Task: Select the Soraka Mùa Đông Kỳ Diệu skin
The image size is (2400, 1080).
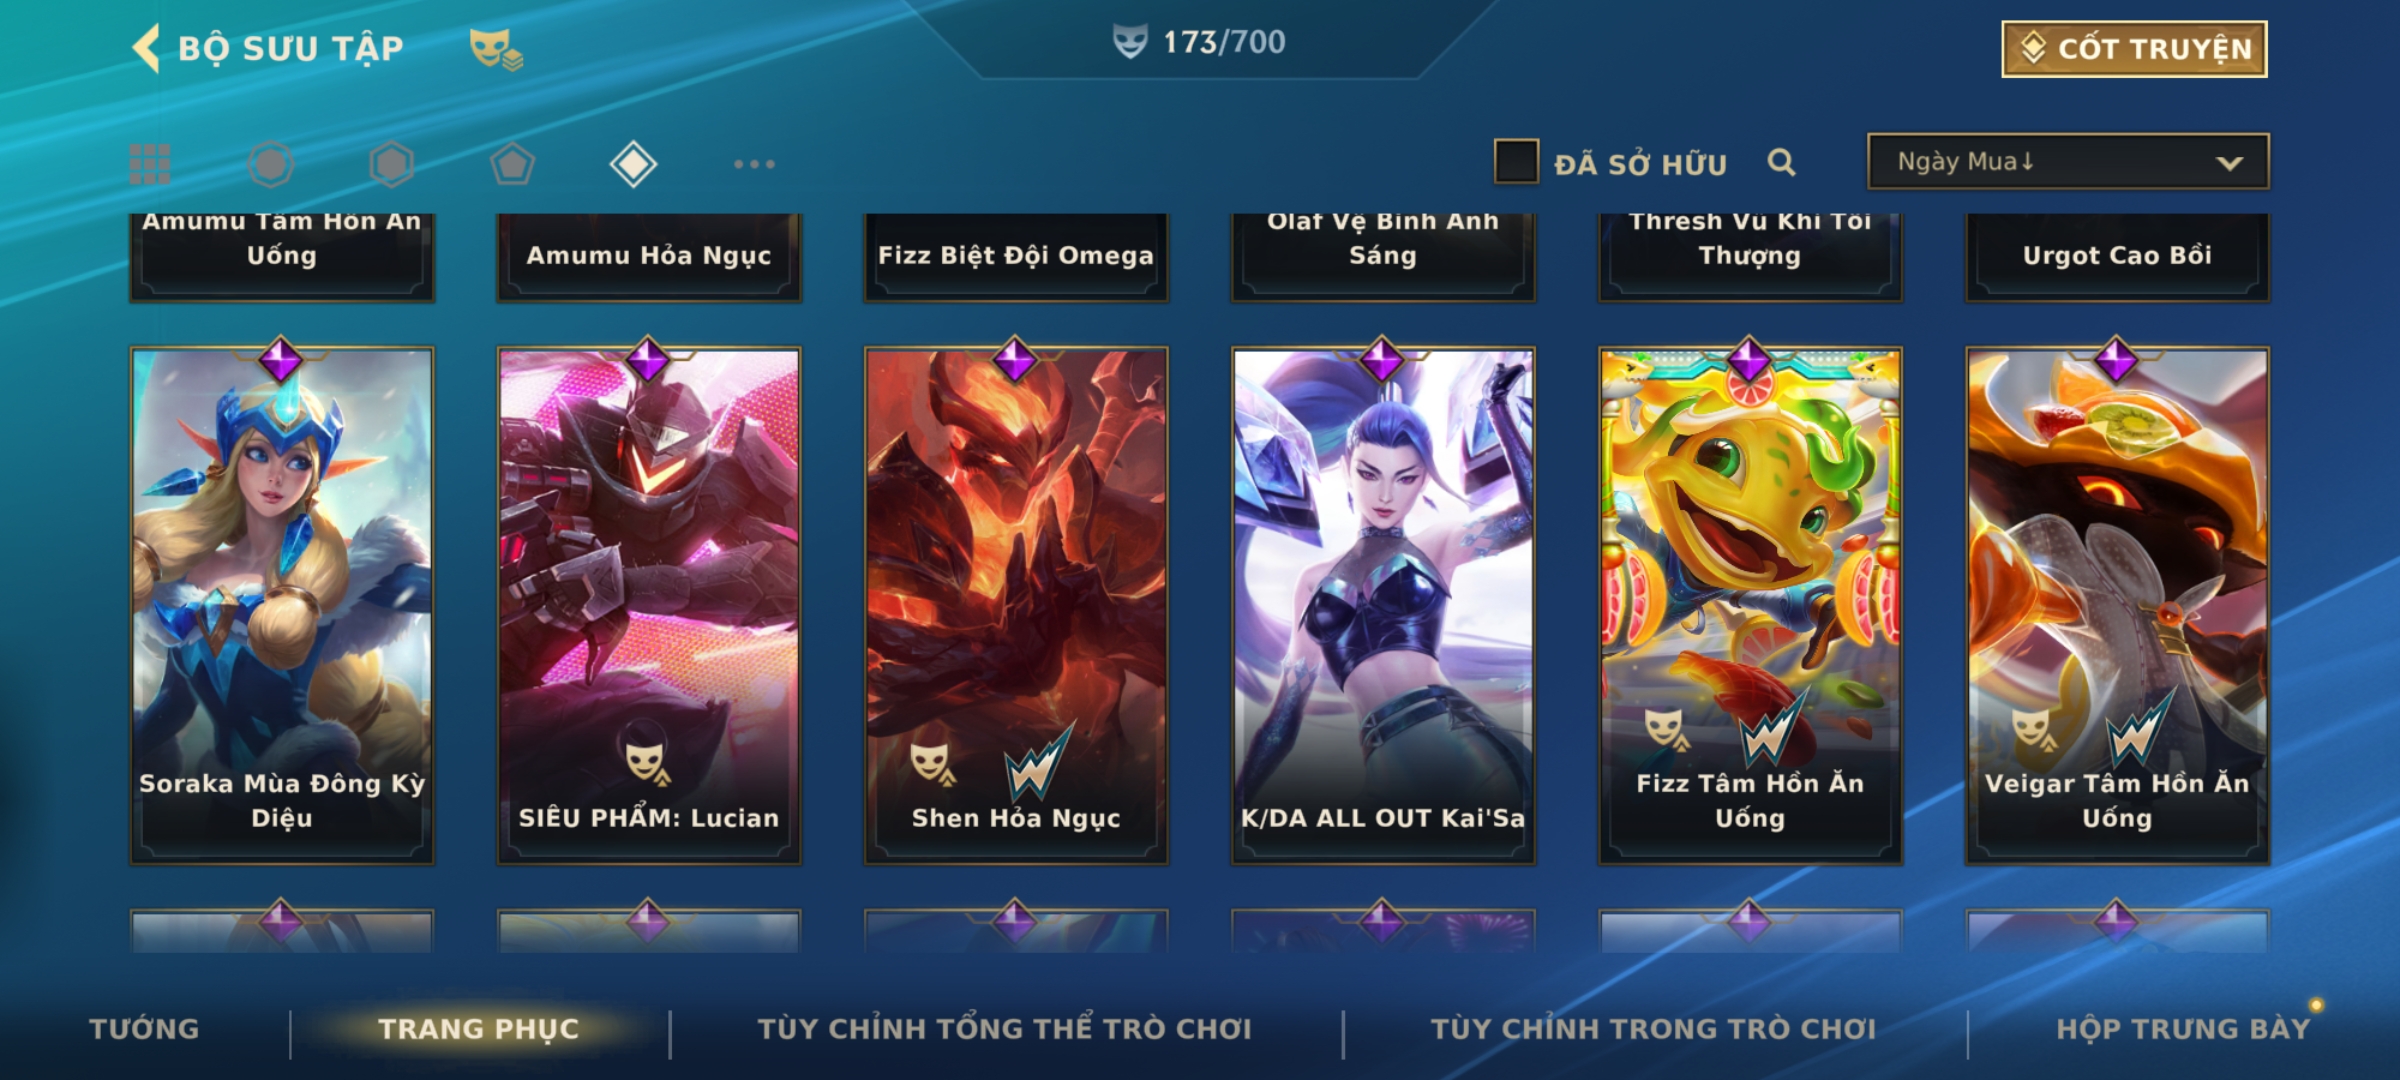Action: (x=282, y=605)
